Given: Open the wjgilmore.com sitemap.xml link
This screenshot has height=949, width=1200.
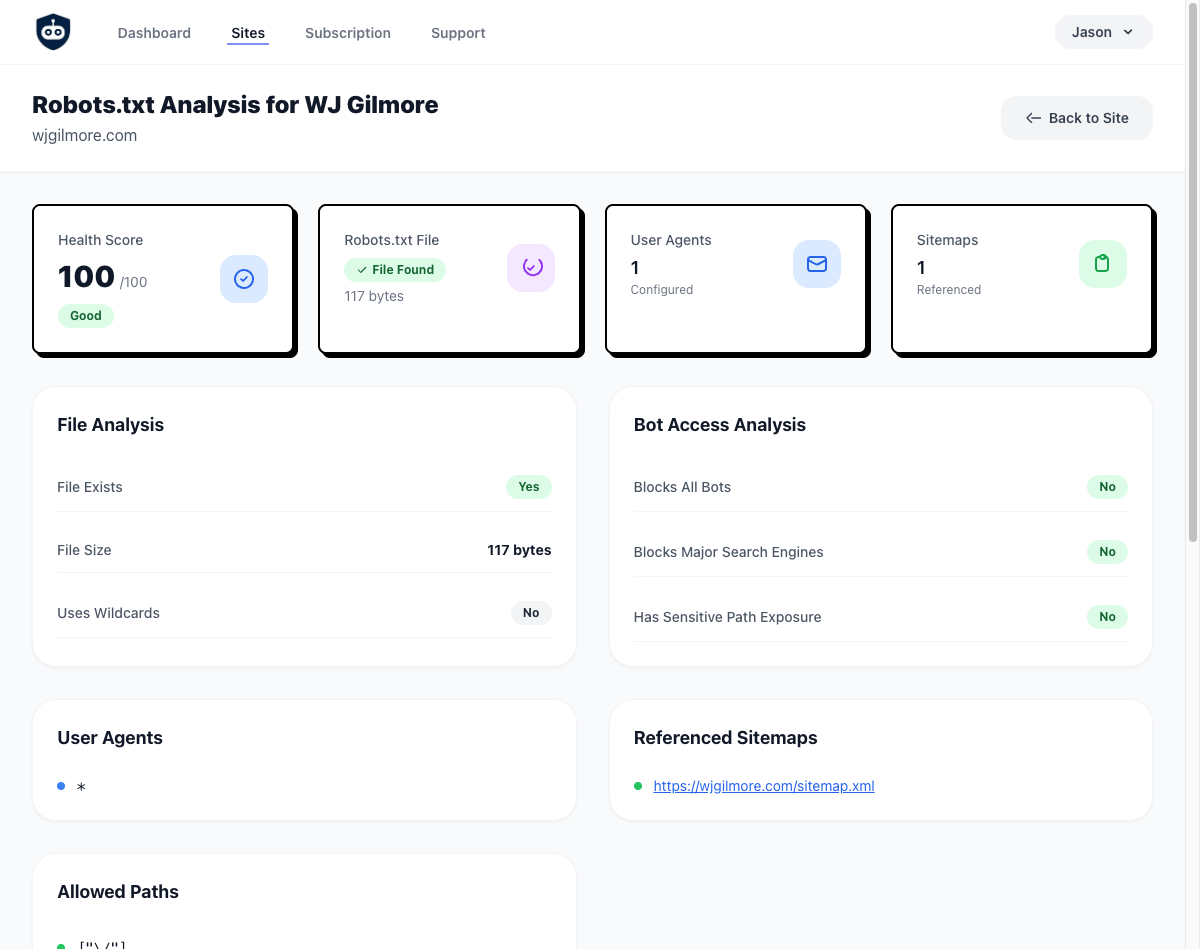Looking at the screenshot, I should (764, 786).
